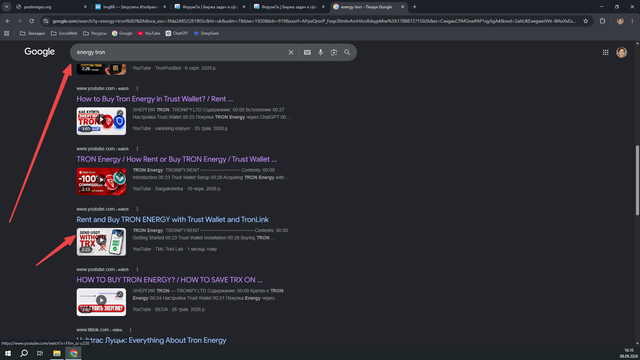Open 'HOW TO BUY TRON ENERGY?' link
This screenshot has width=640, height=360.
pos(169,280)
